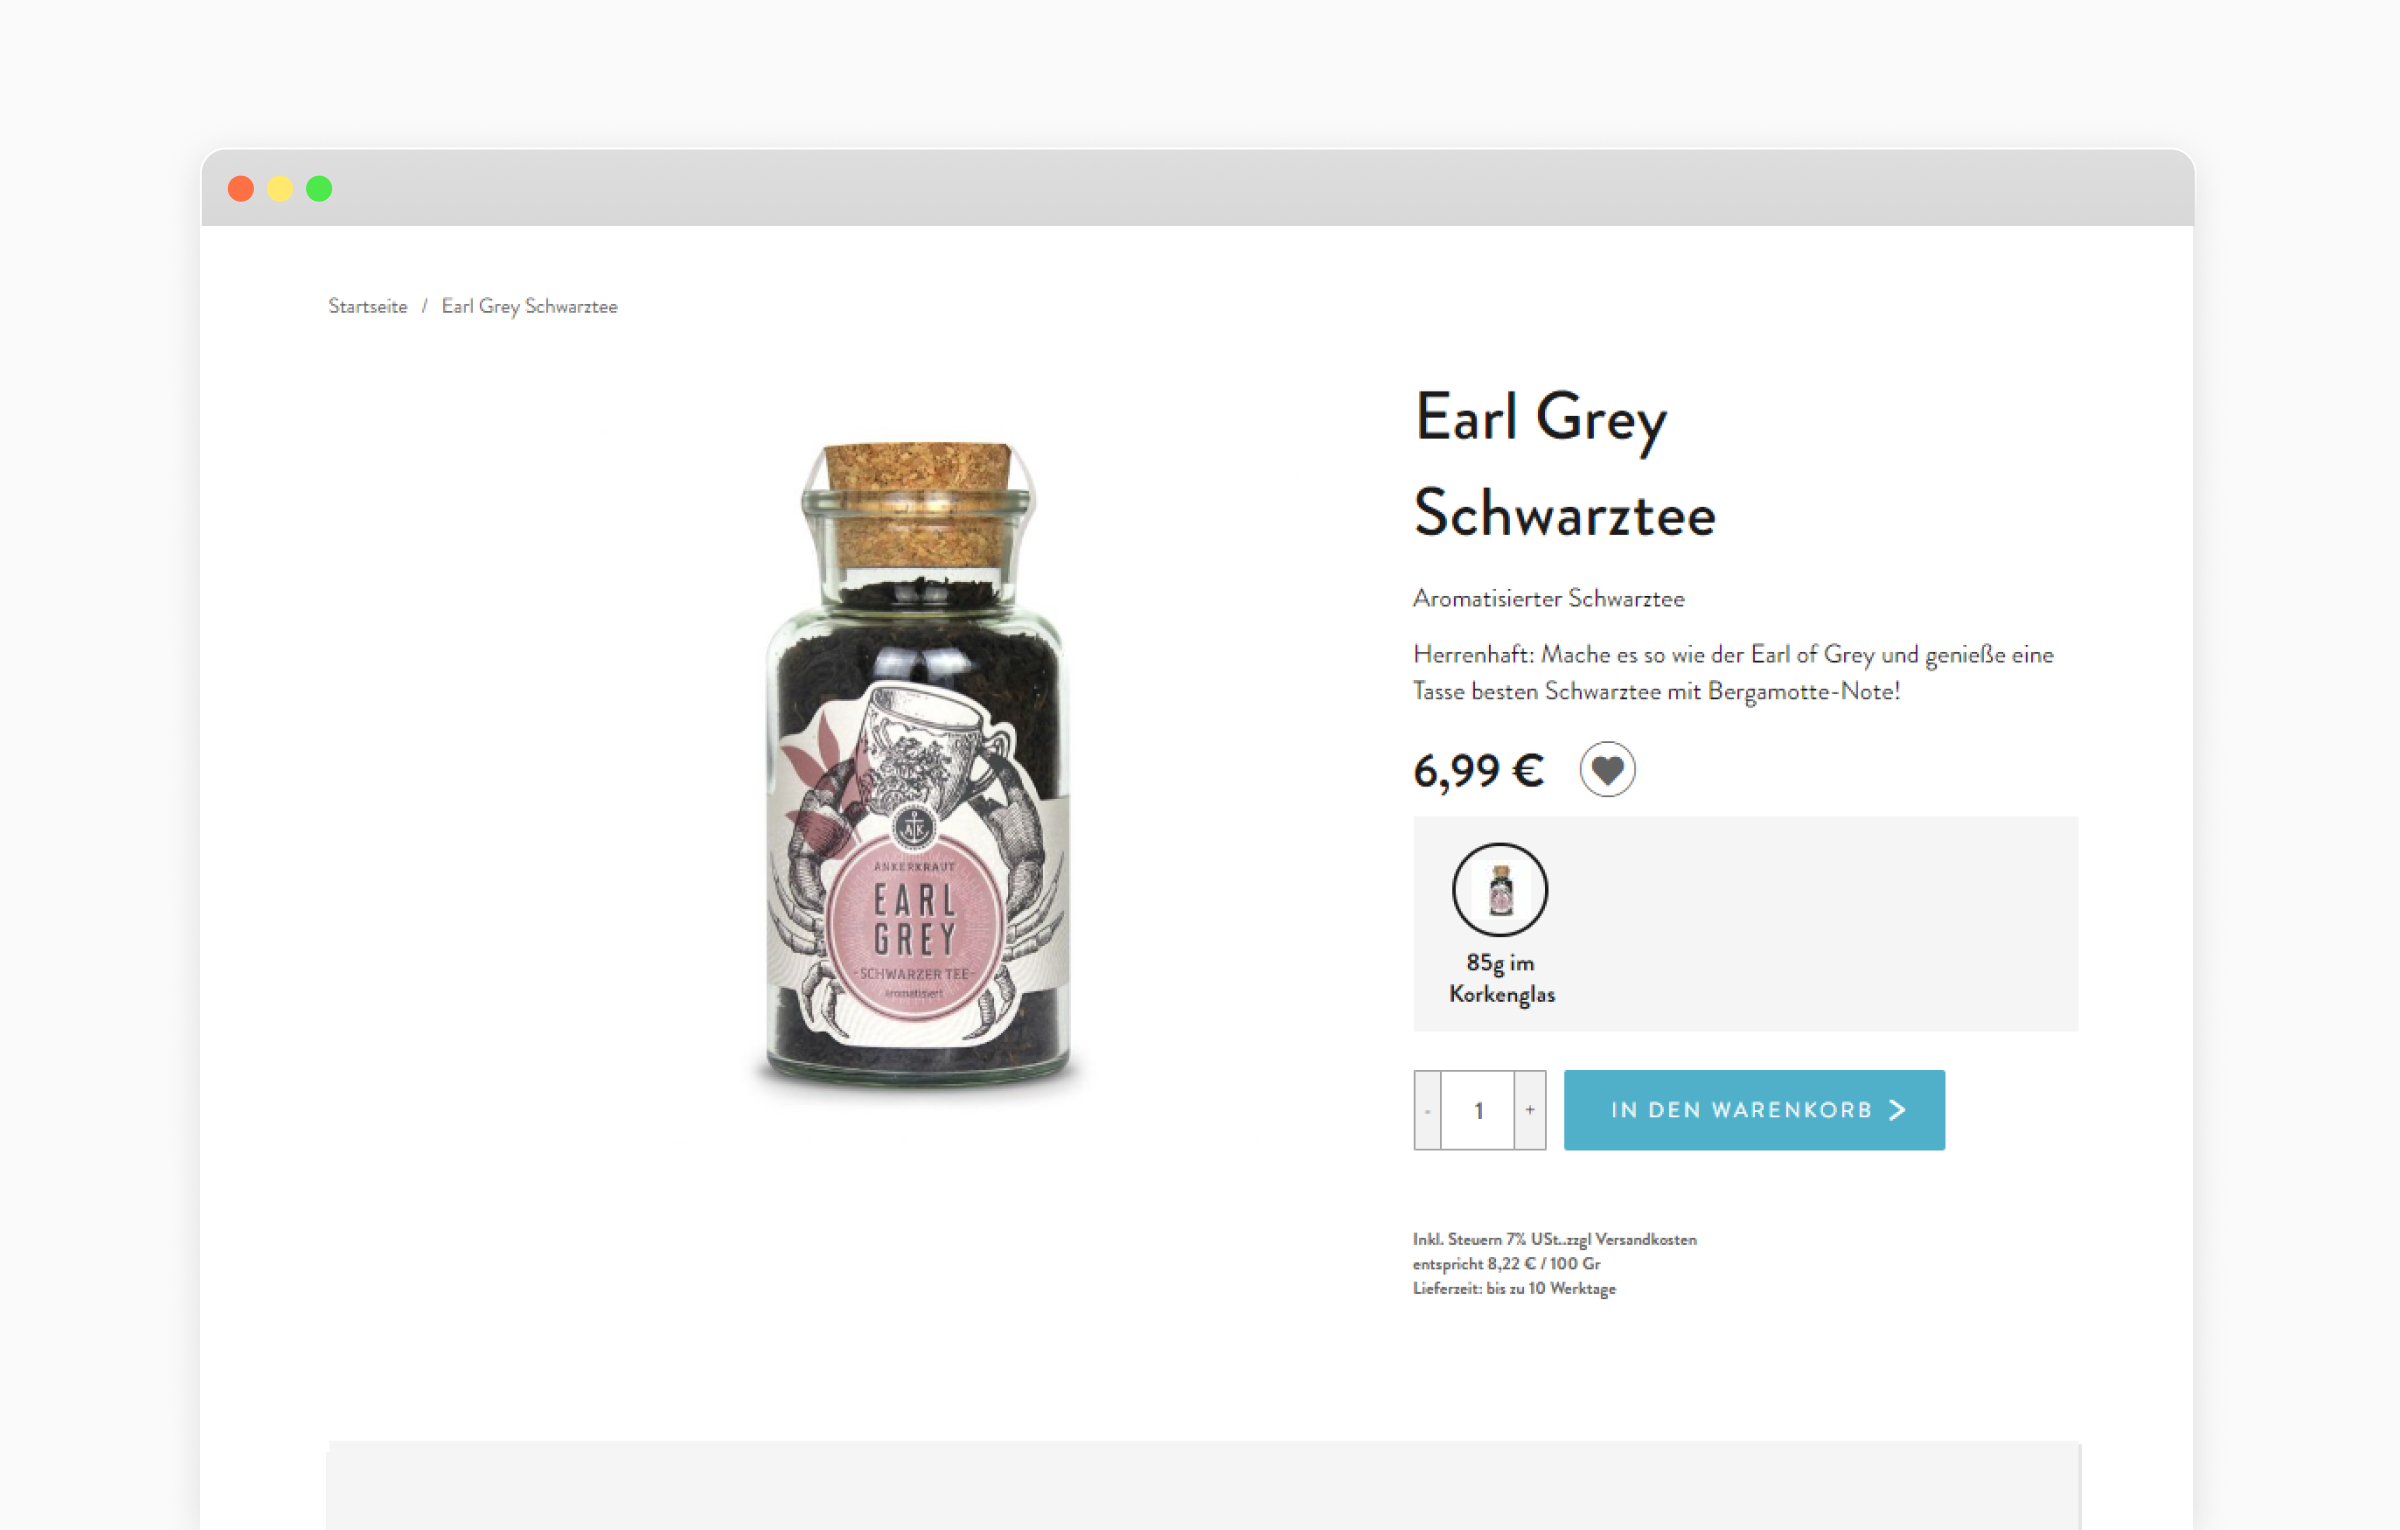Click the green maximize window dot

click(x=319, y=188)
